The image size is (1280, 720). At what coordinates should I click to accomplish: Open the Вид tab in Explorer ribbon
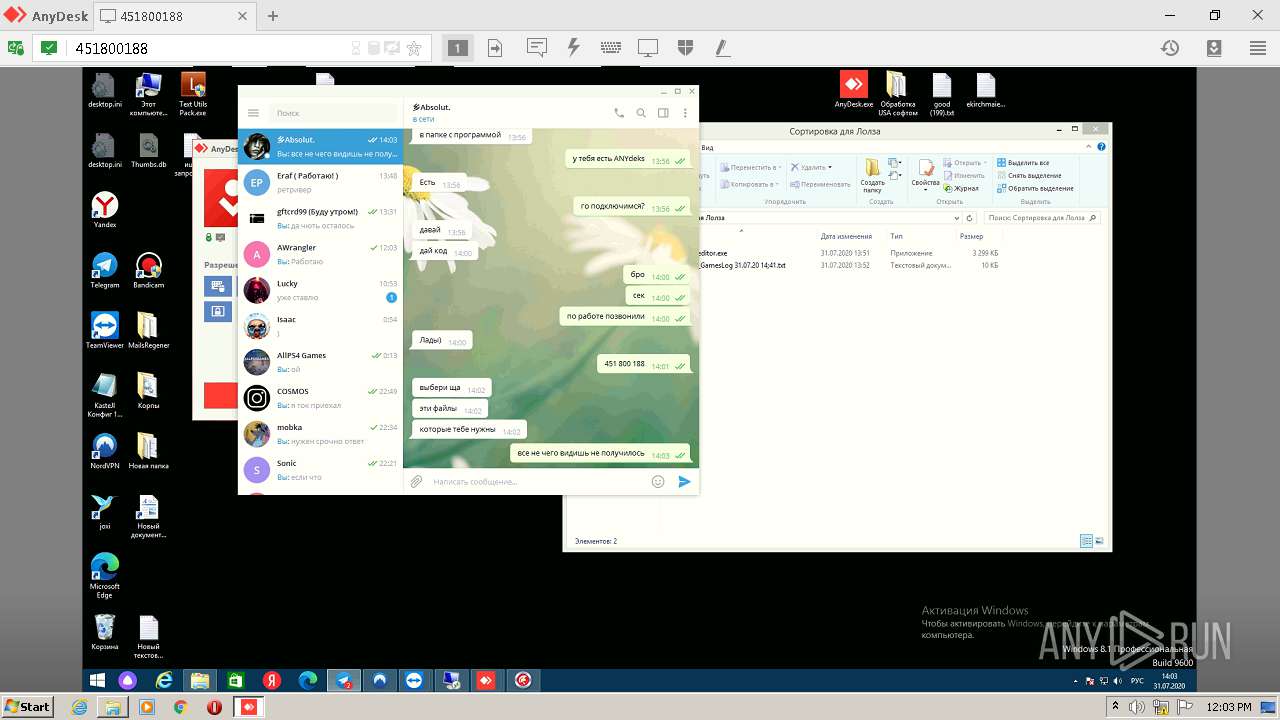[707, 147]
